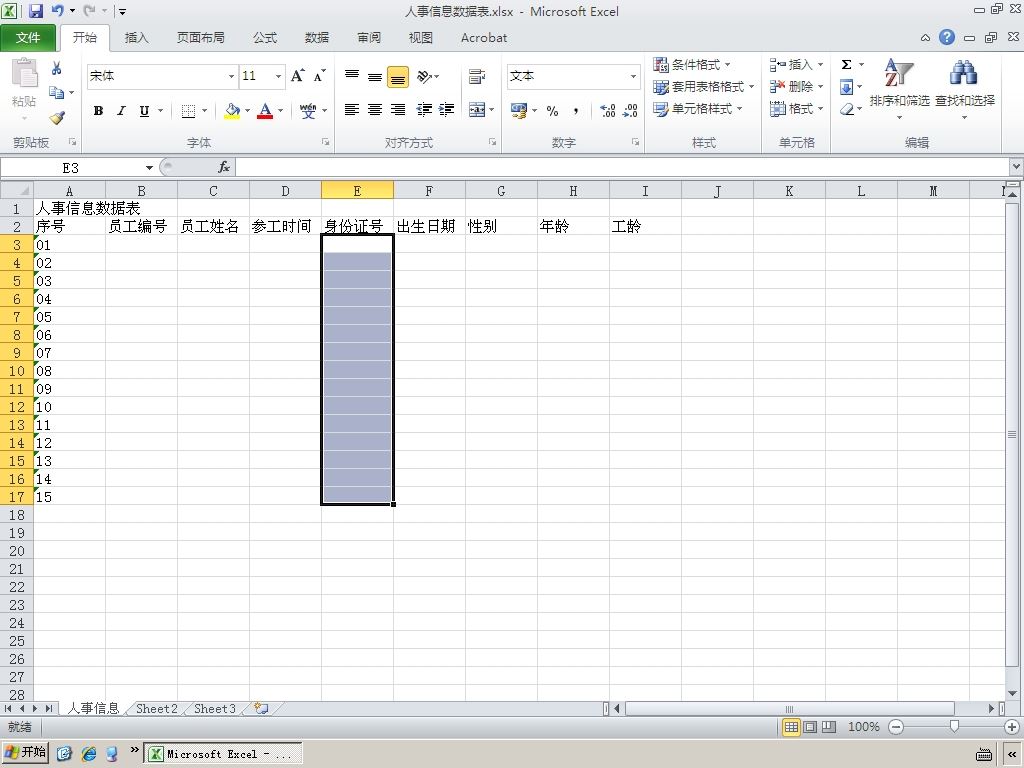Click the Increase Decimal icon
1024x768 pixels.
click(607, 110)
